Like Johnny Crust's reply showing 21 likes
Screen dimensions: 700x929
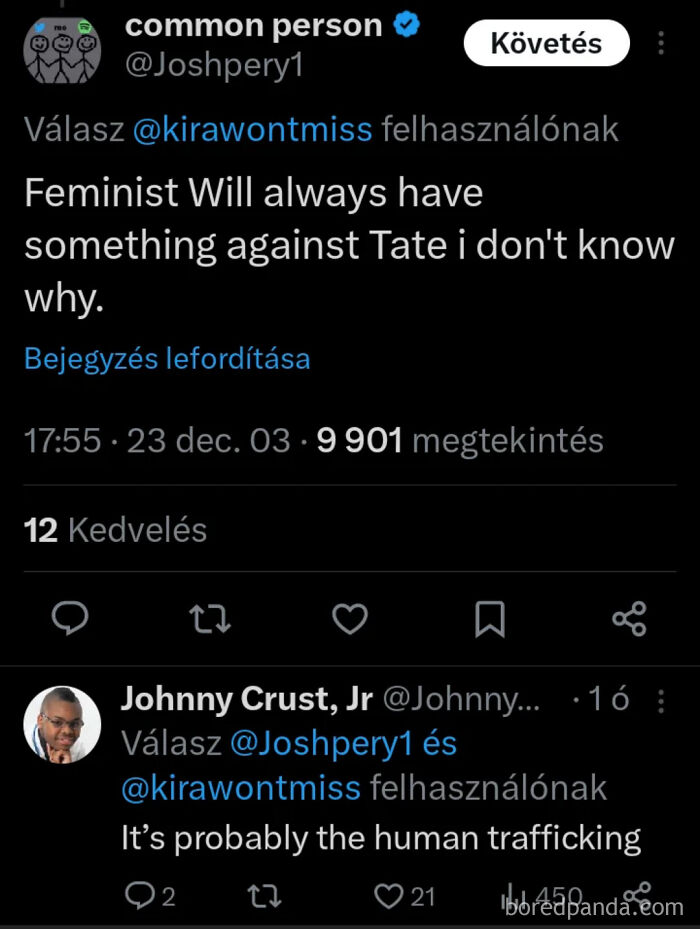tap(388, 896)
